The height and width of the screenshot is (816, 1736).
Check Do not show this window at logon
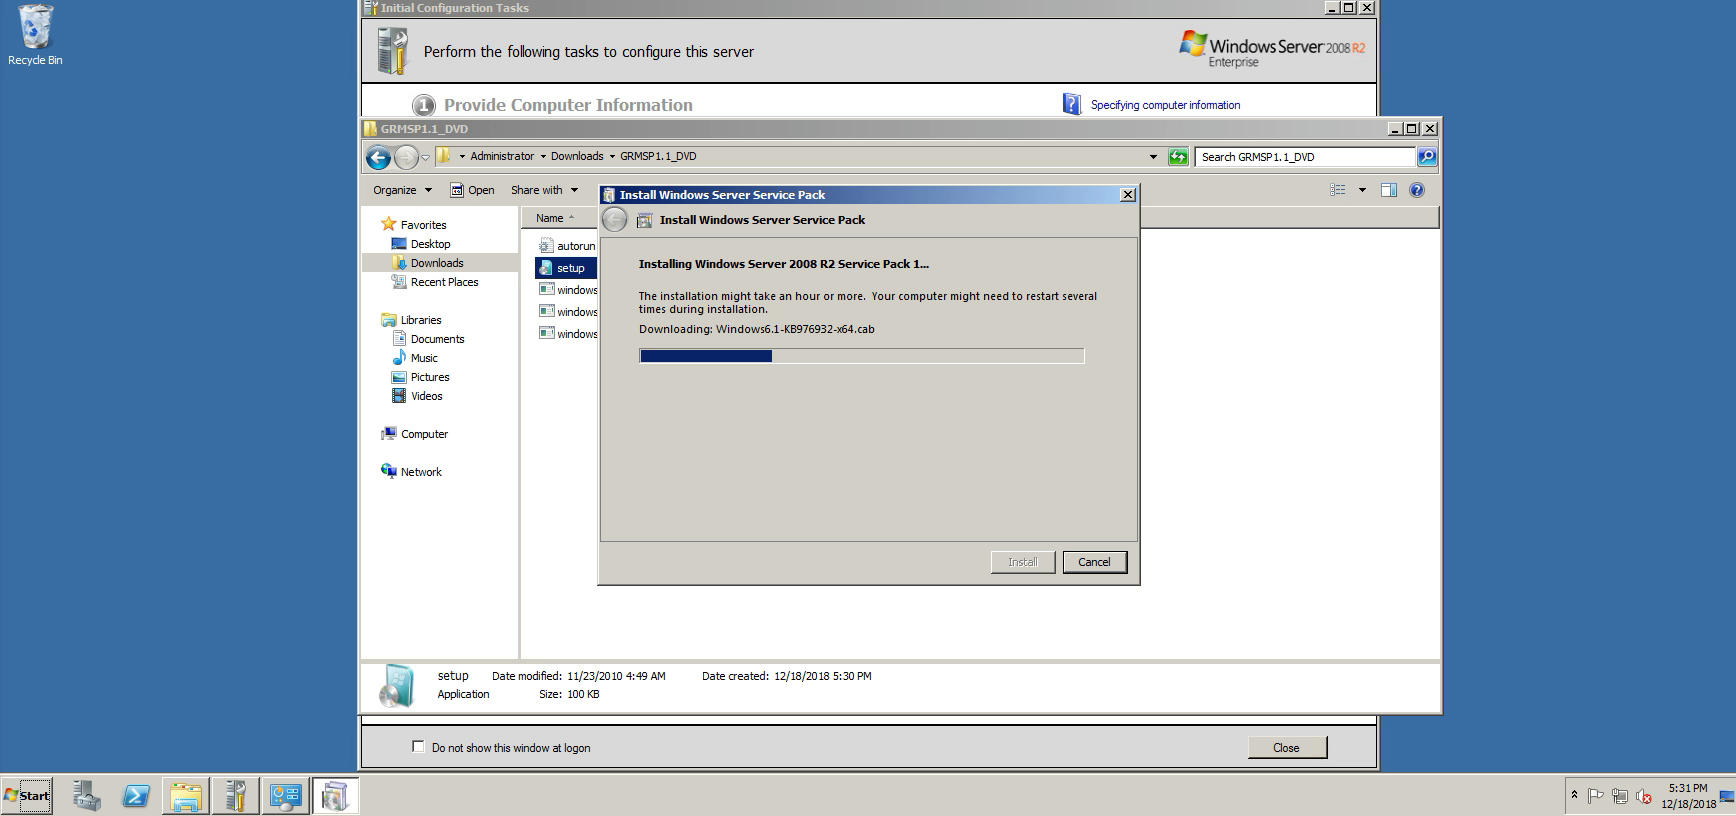[x=418, y=746]
